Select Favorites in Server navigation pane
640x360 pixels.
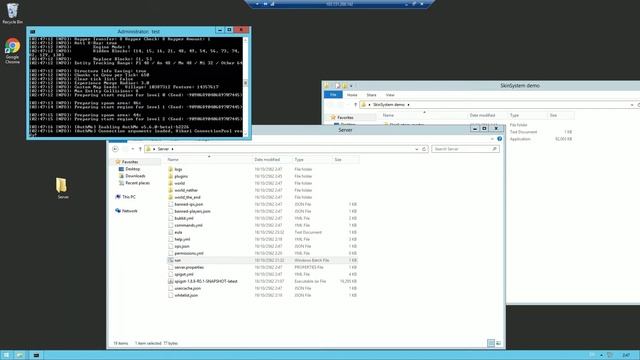pyautogui.click(x=130, y=162)
